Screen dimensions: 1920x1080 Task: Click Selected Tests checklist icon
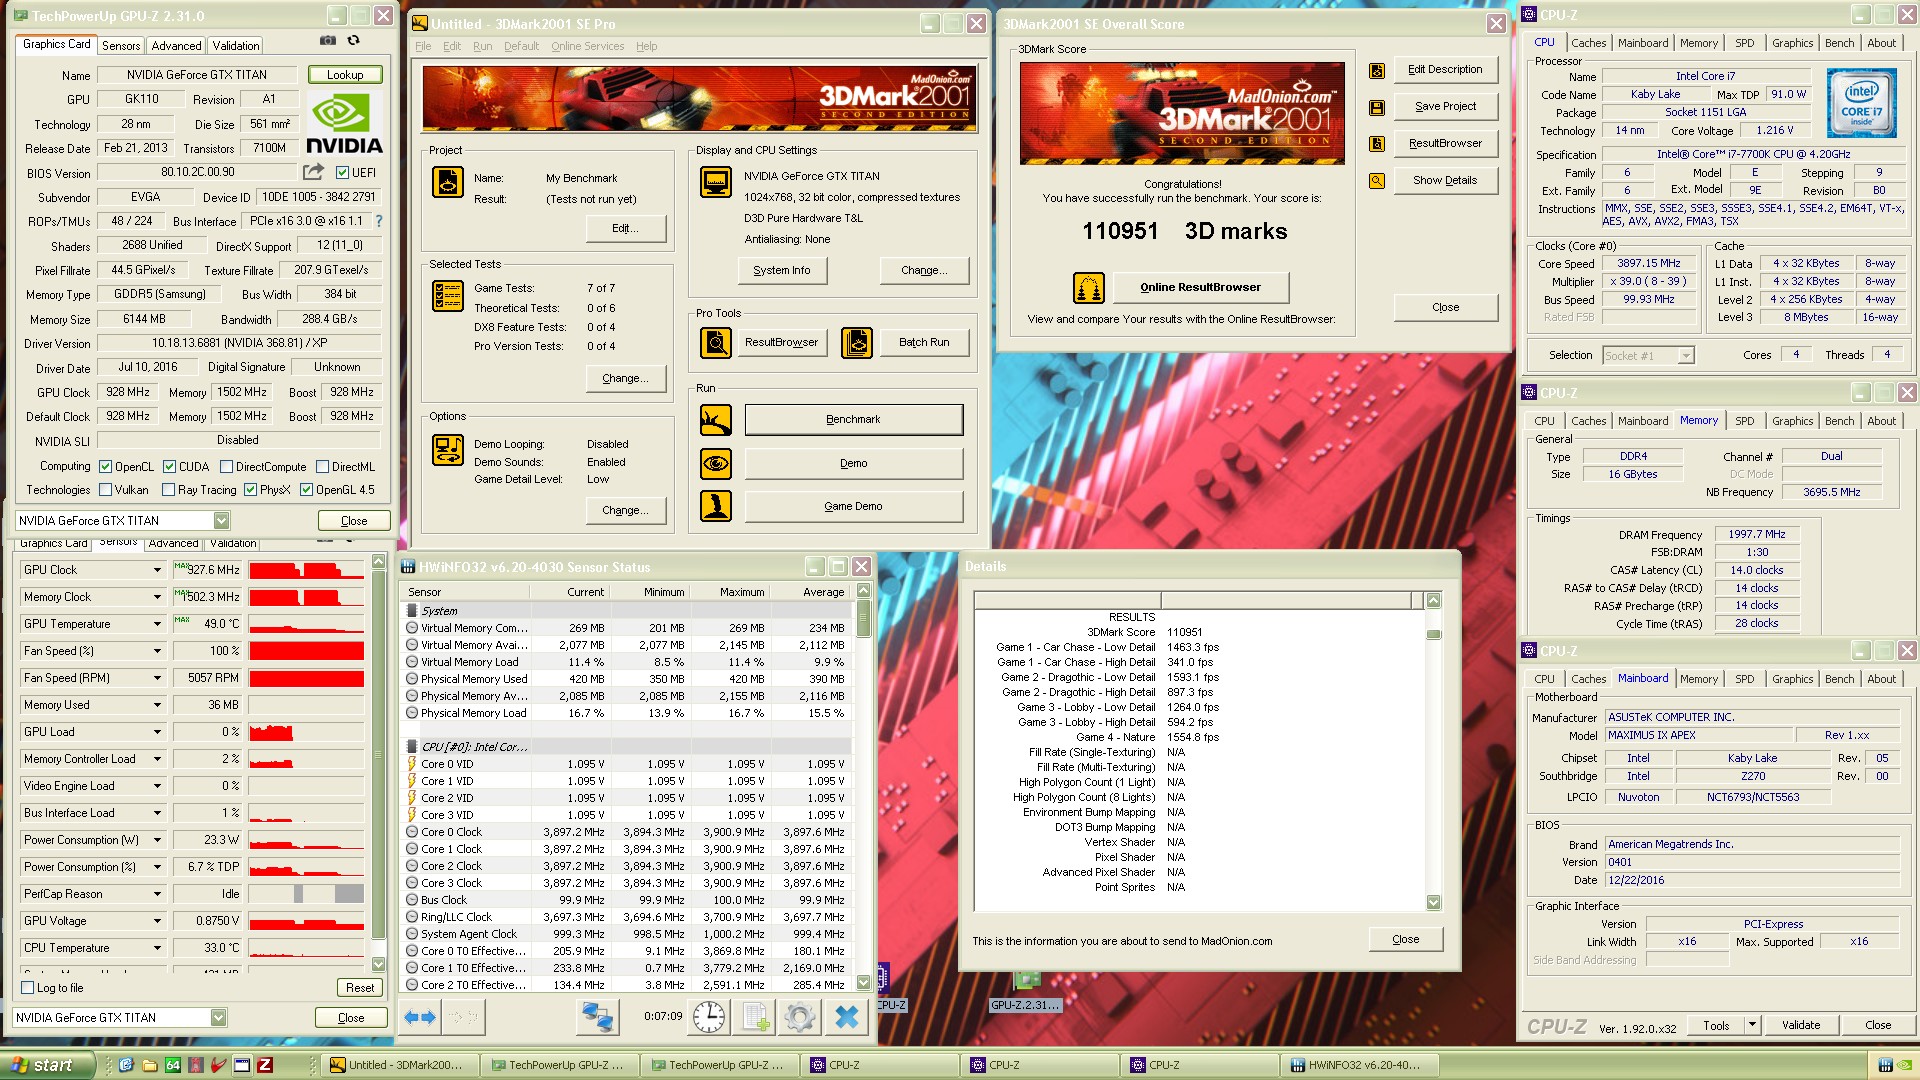tap(447, 296)
